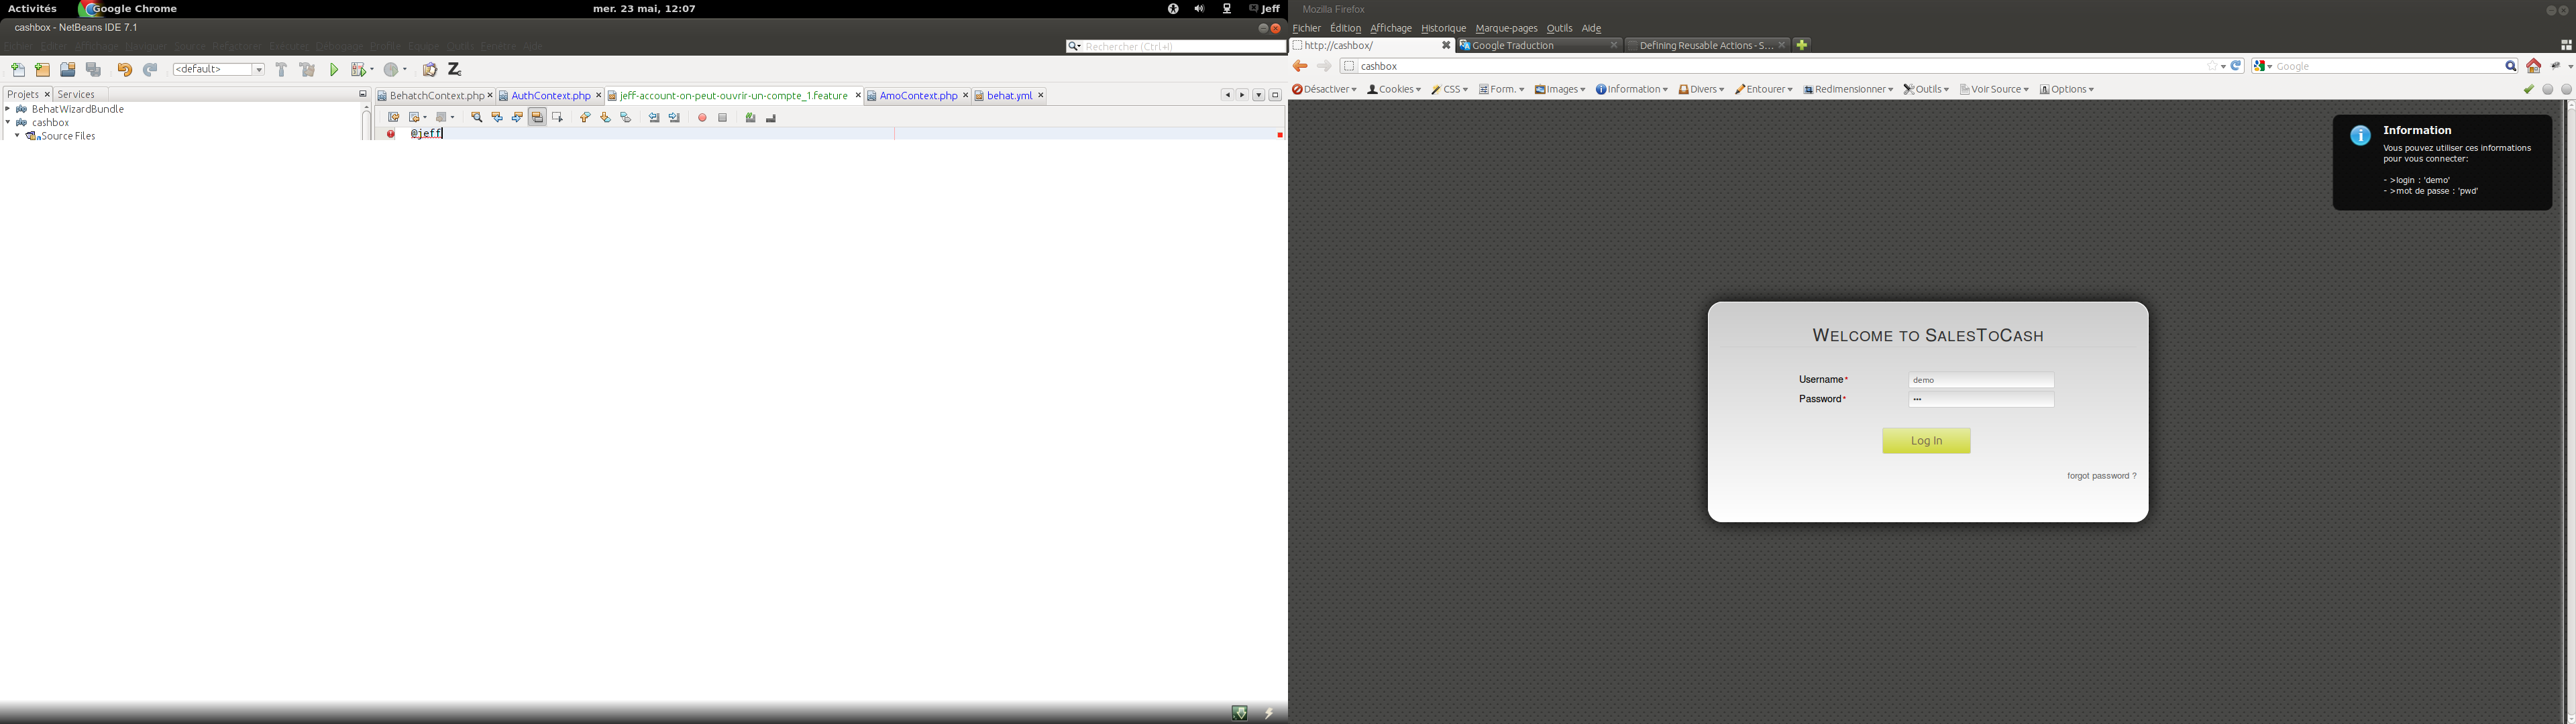The height and width of the screenshot is (724, 2576).
Task: Open the Refactorer menu in NetBeans
Action: point(237,47)
